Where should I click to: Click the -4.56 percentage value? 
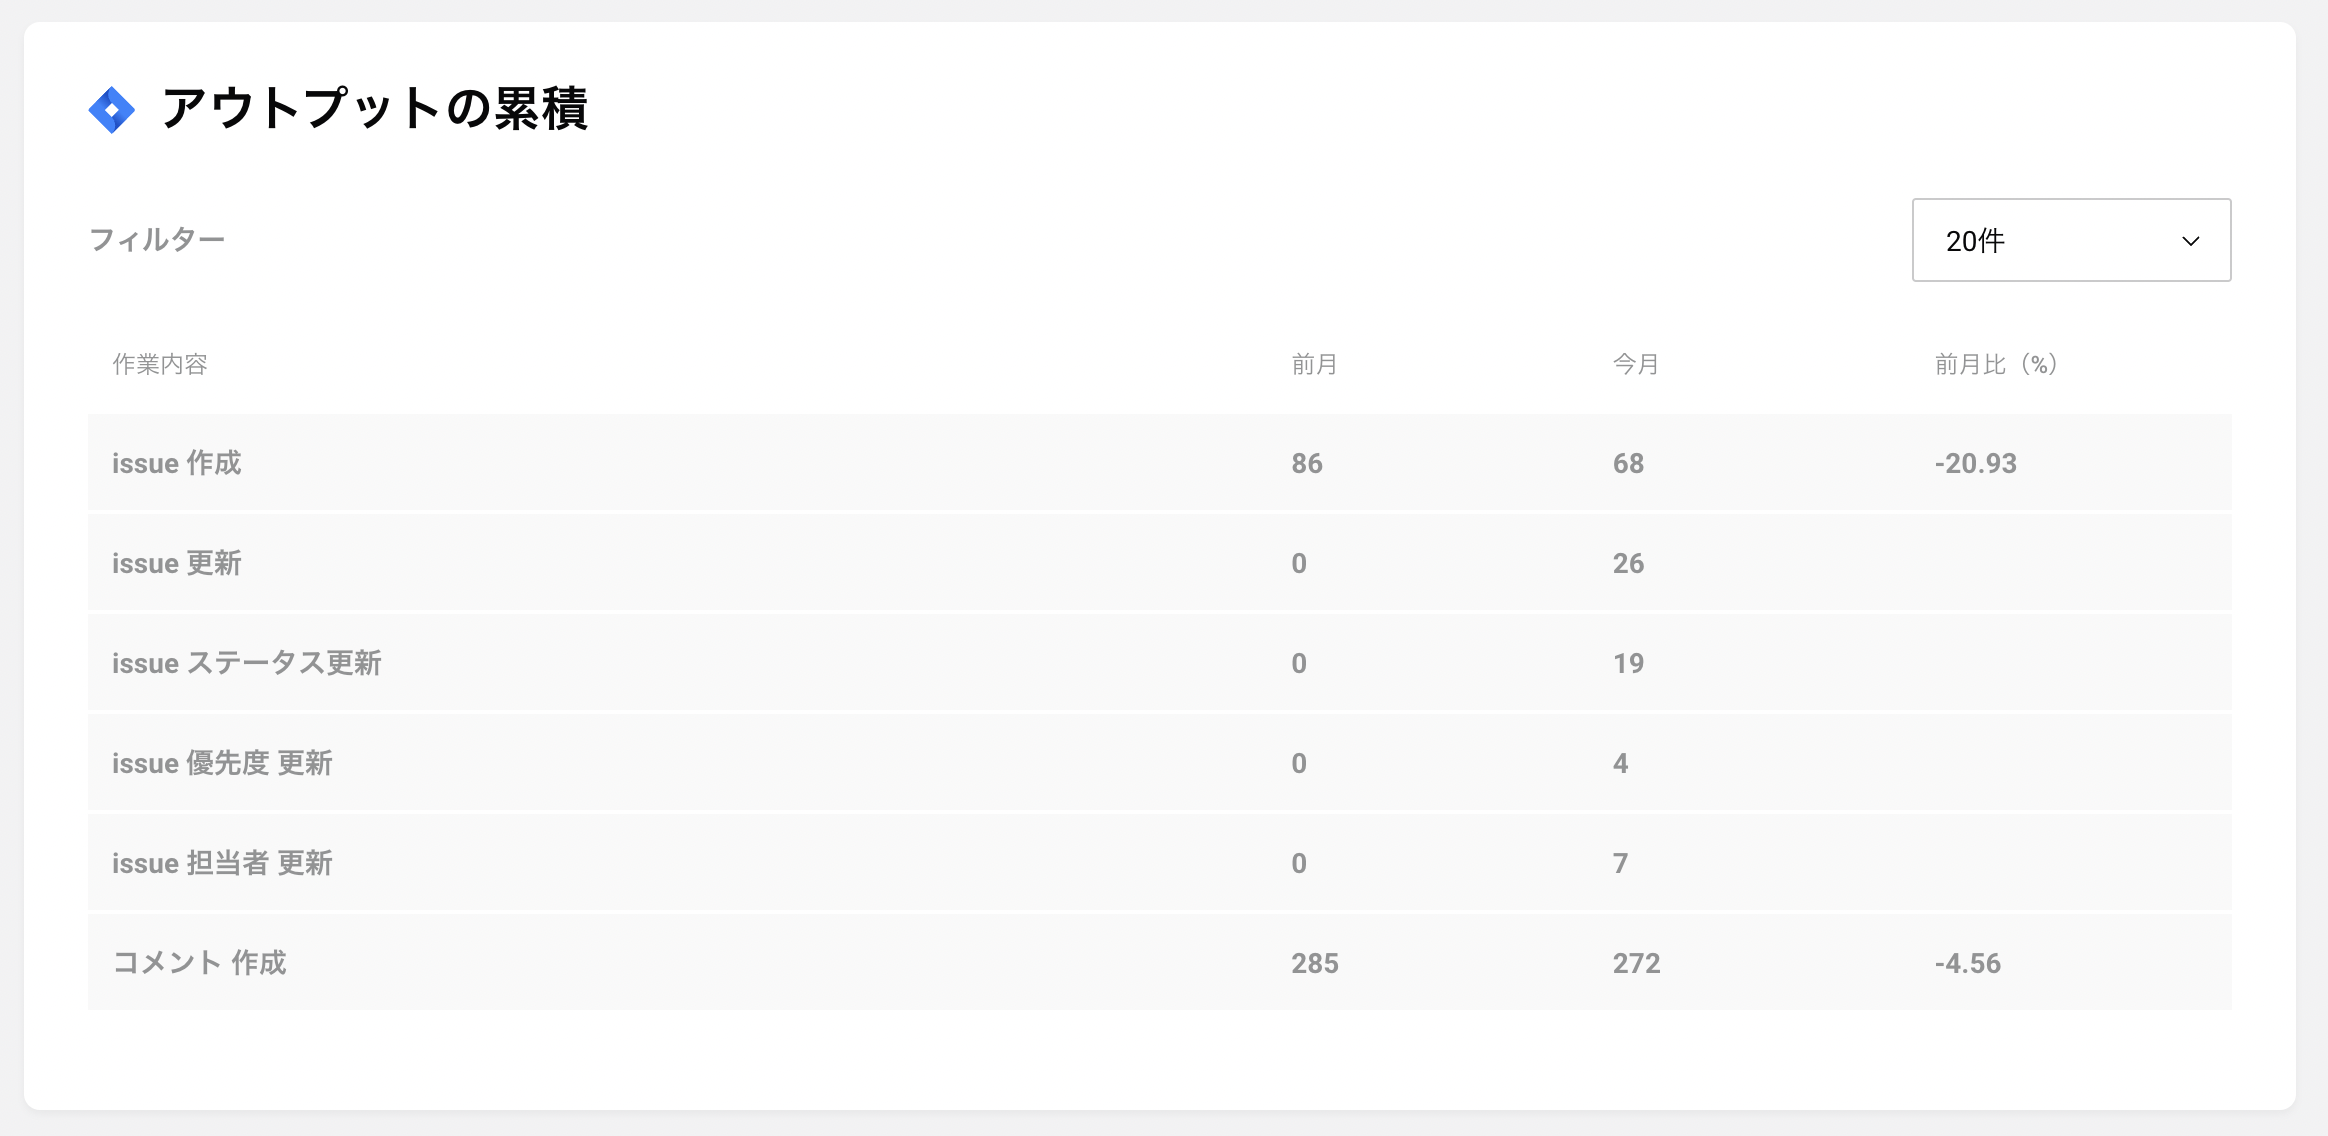1967,963
